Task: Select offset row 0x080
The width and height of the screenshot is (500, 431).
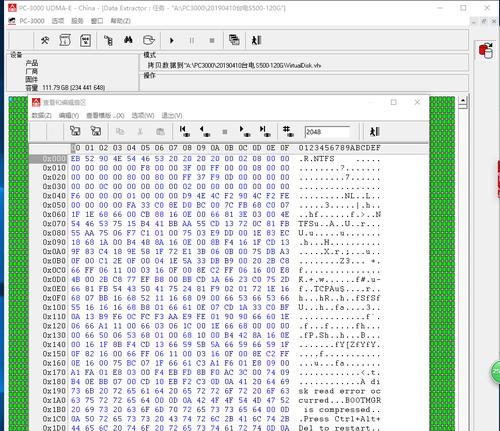Action: 54,233
